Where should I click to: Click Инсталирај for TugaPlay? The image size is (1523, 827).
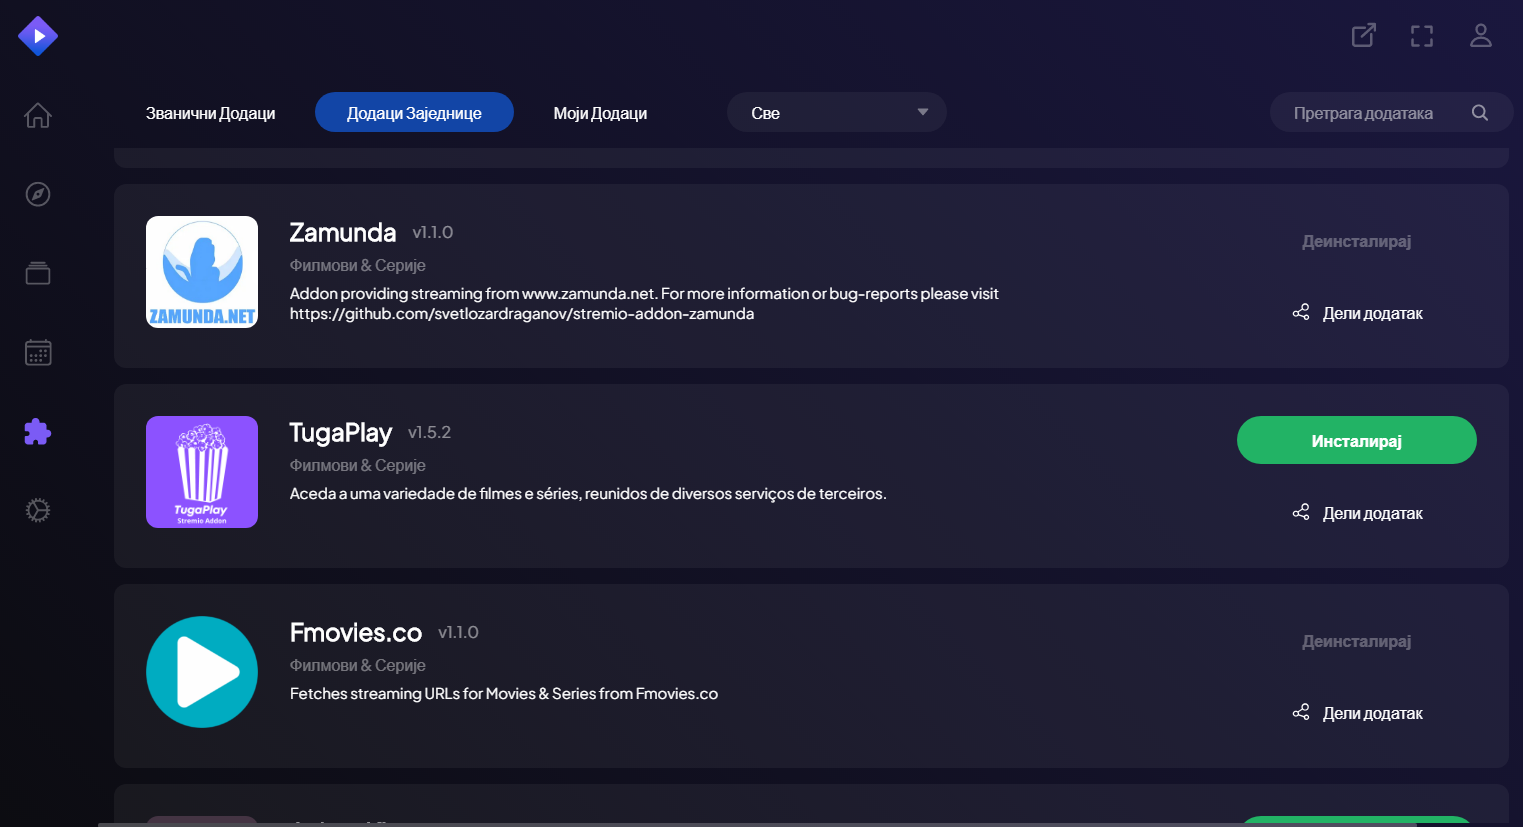click(1357, 441)
